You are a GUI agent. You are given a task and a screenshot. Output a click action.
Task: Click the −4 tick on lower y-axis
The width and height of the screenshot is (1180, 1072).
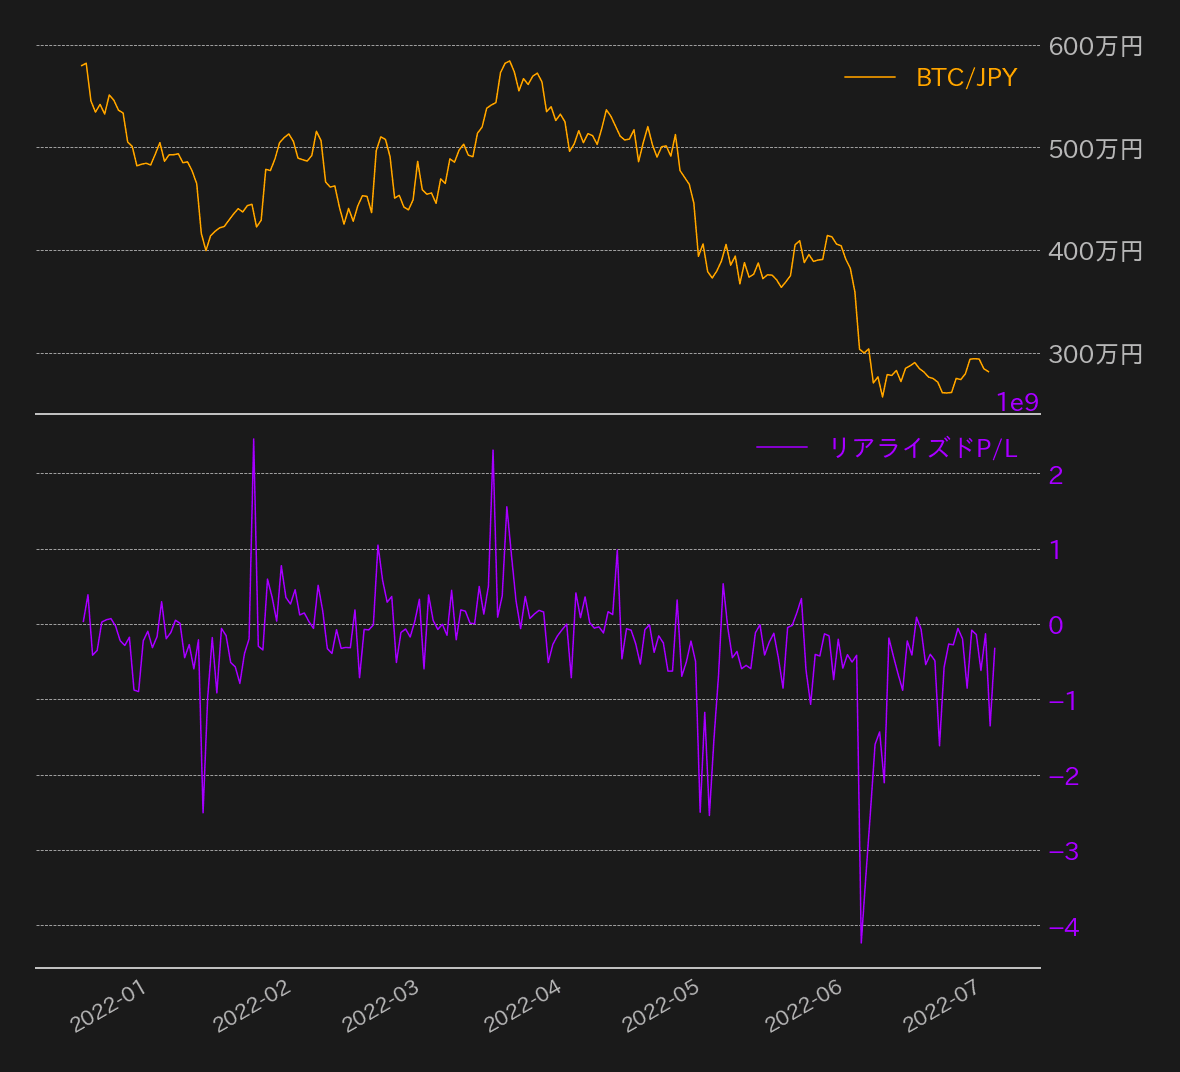(x=1064, y=927)
